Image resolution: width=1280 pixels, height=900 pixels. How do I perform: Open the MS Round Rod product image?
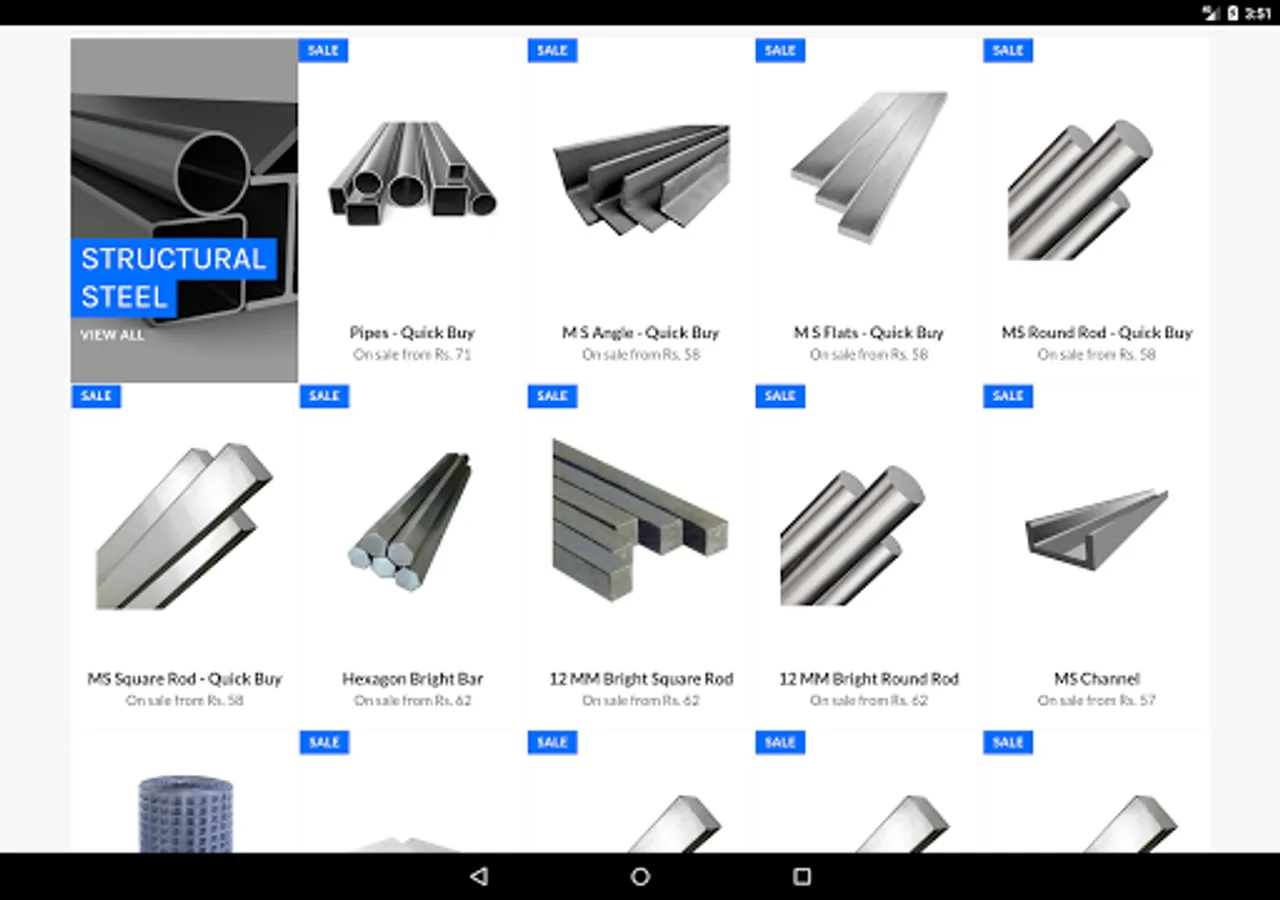(1081, 190)
